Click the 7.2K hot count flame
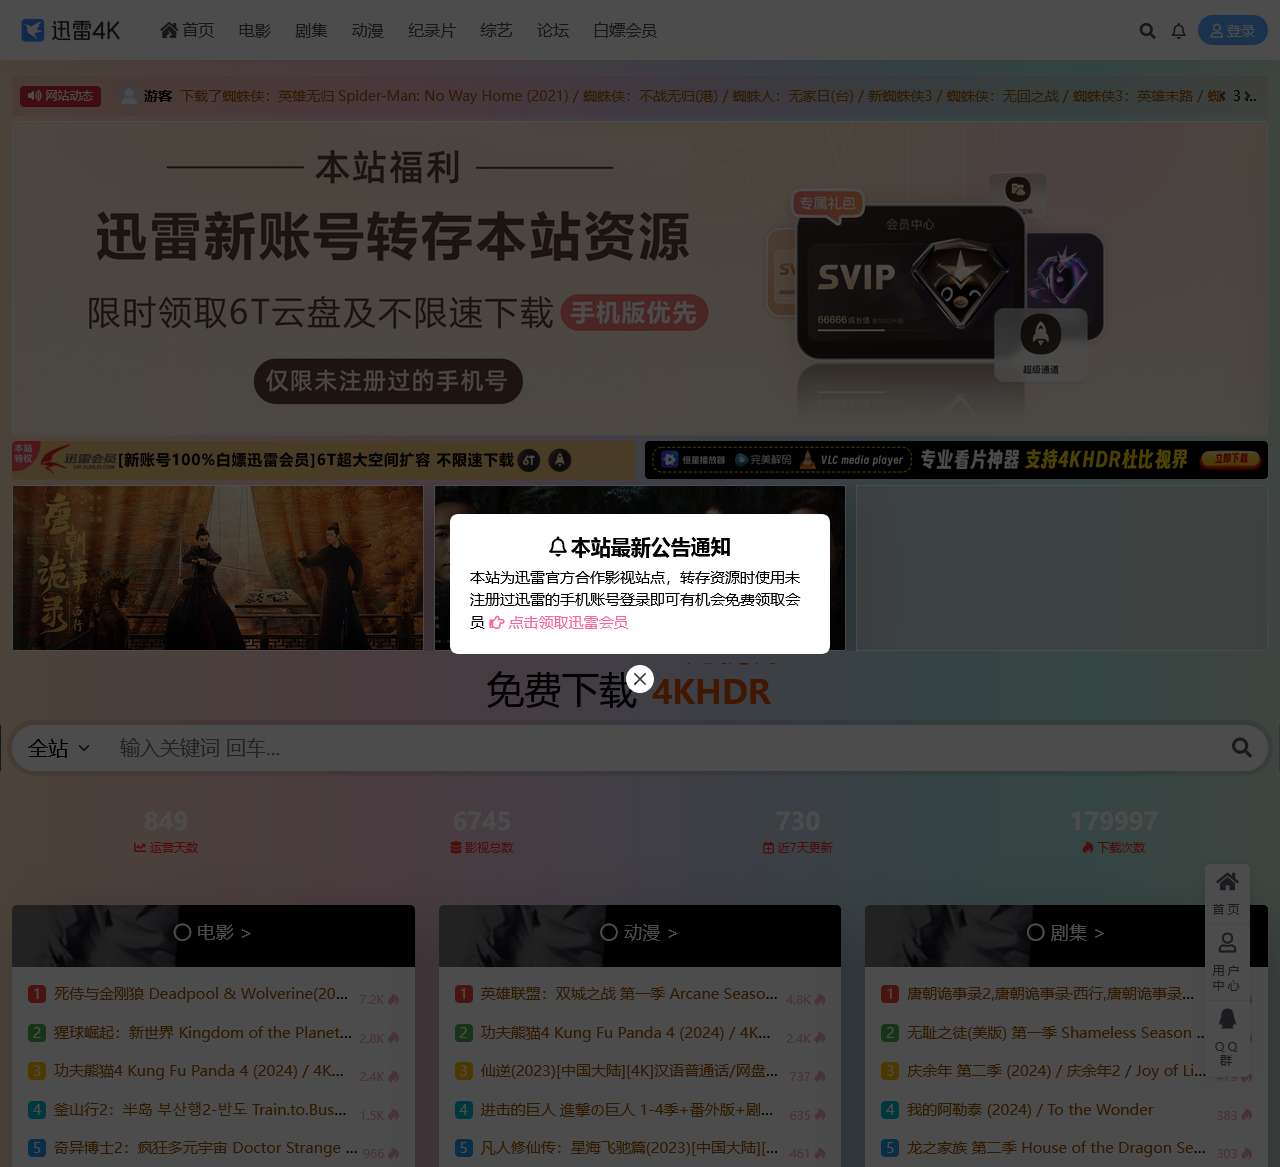1280x1167 pixels. (x=380, y=999)
